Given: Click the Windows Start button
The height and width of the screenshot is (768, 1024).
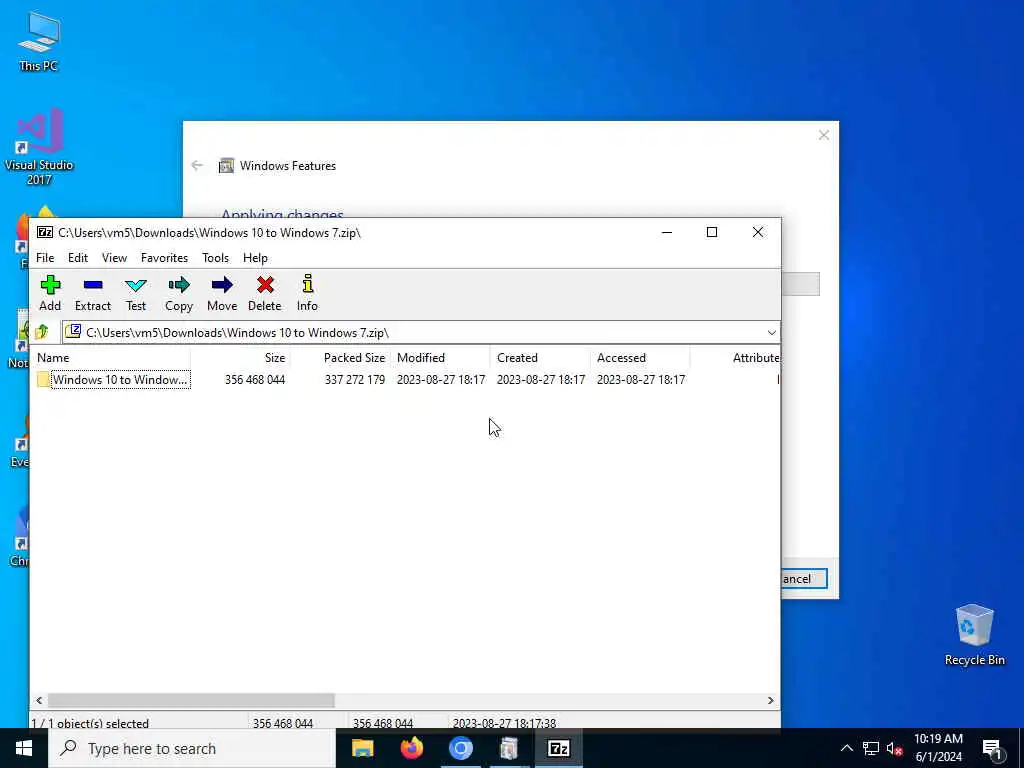Looking at the screenshot, I should (24, 748).
